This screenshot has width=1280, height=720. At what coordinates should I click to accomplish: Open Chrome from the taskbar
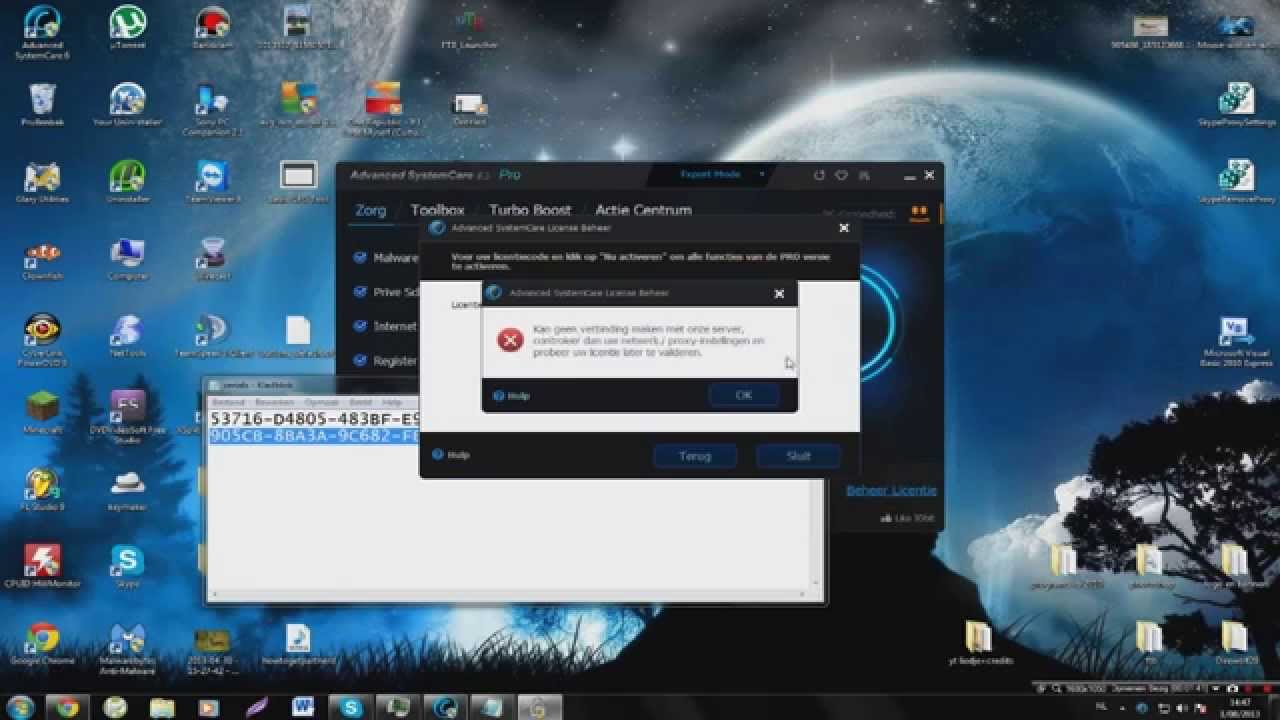68,707
